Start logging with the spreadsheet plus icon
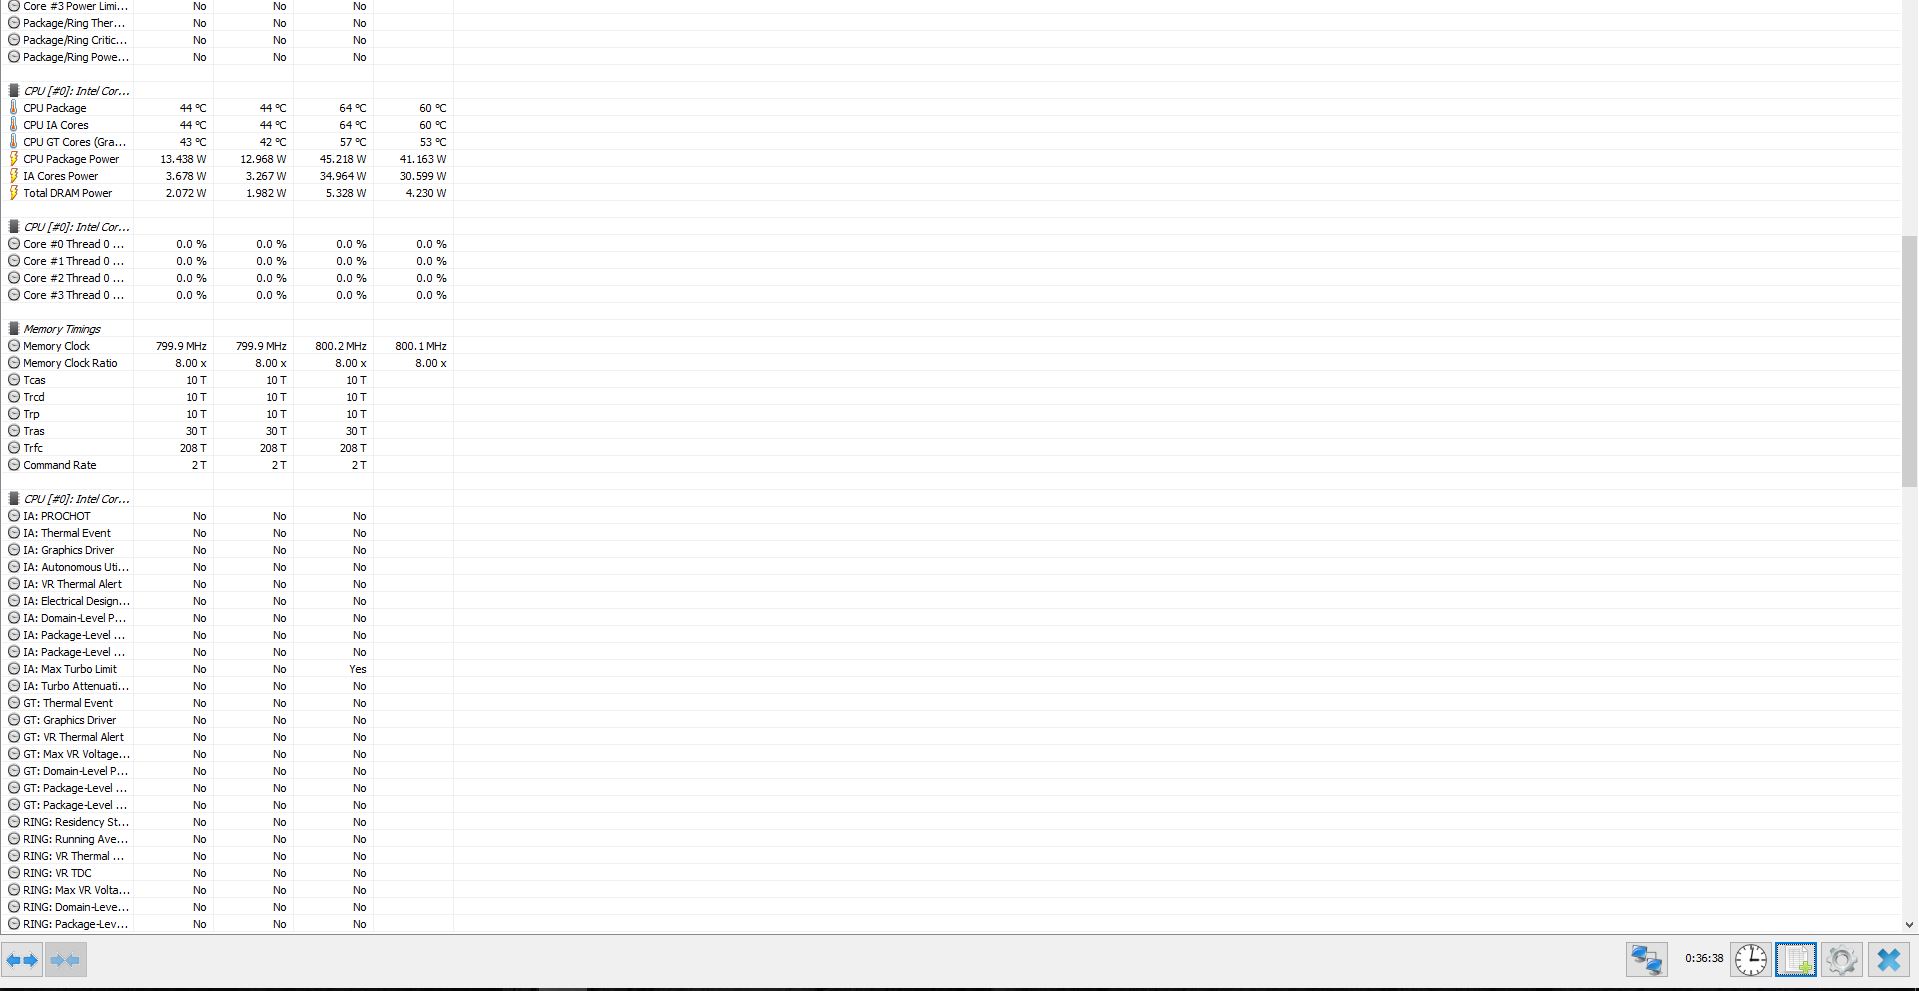Viewport: 1919px width, 991px height. (1796, 960)
